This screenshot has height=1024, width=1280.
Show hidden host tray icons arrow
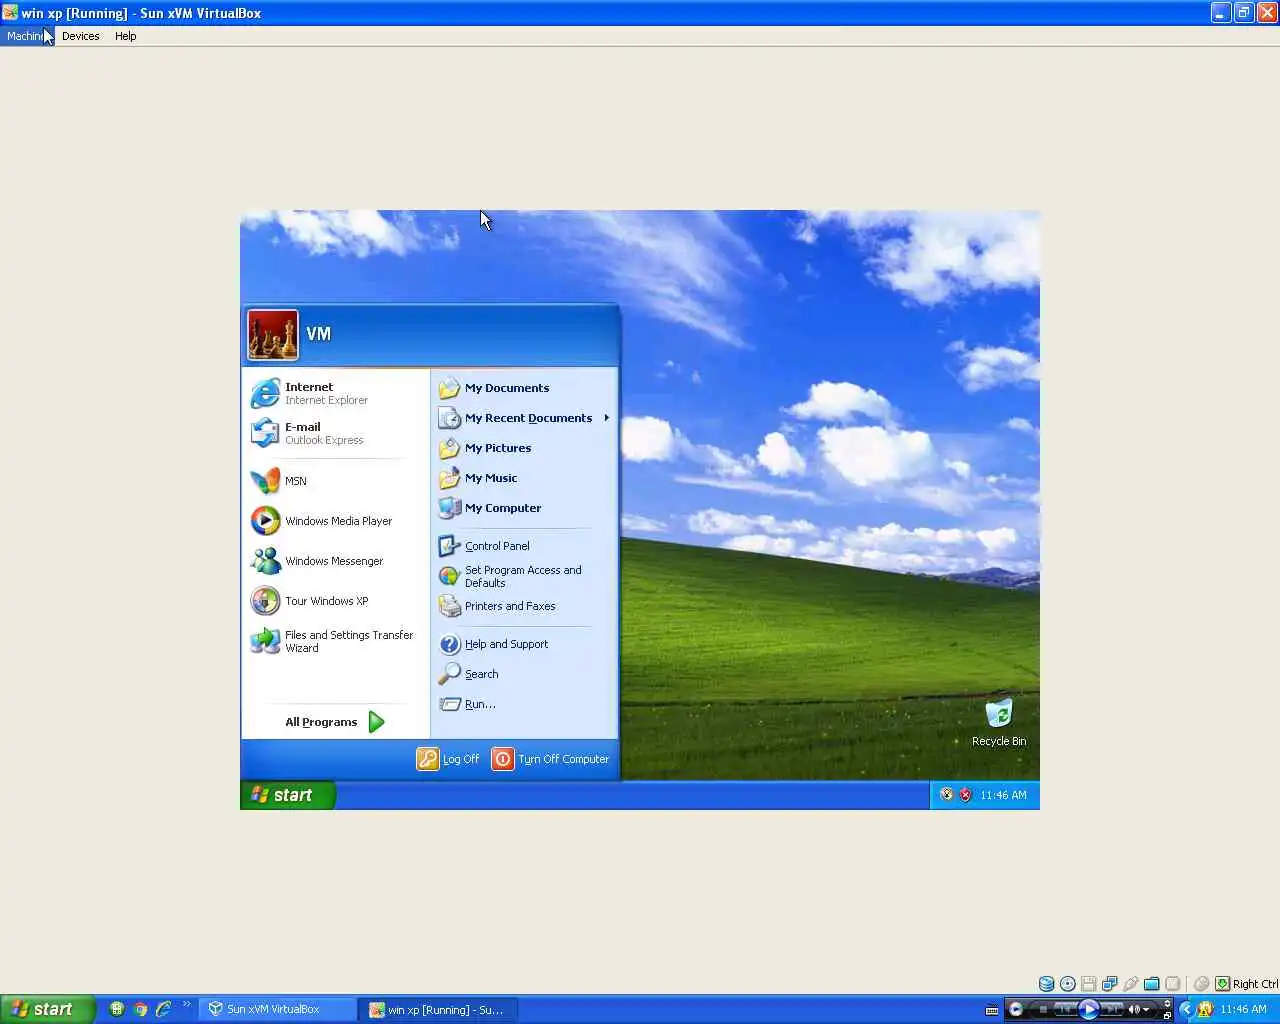click(x=1187, y=1009)
